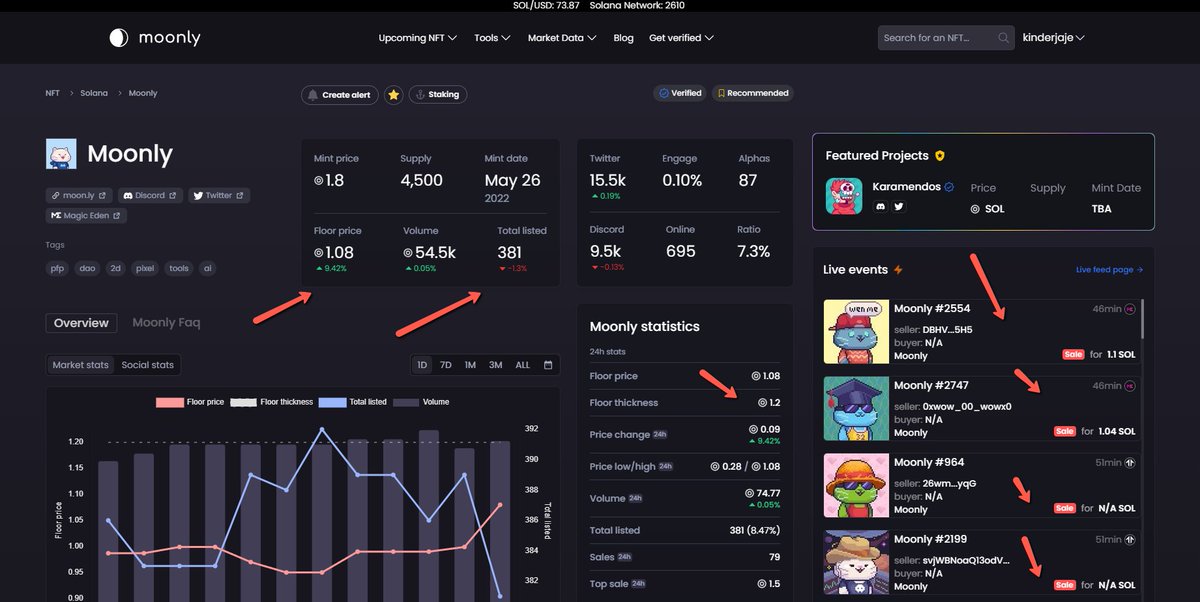Toggle the Floor price legend swatch

click(x=169, y=402)
